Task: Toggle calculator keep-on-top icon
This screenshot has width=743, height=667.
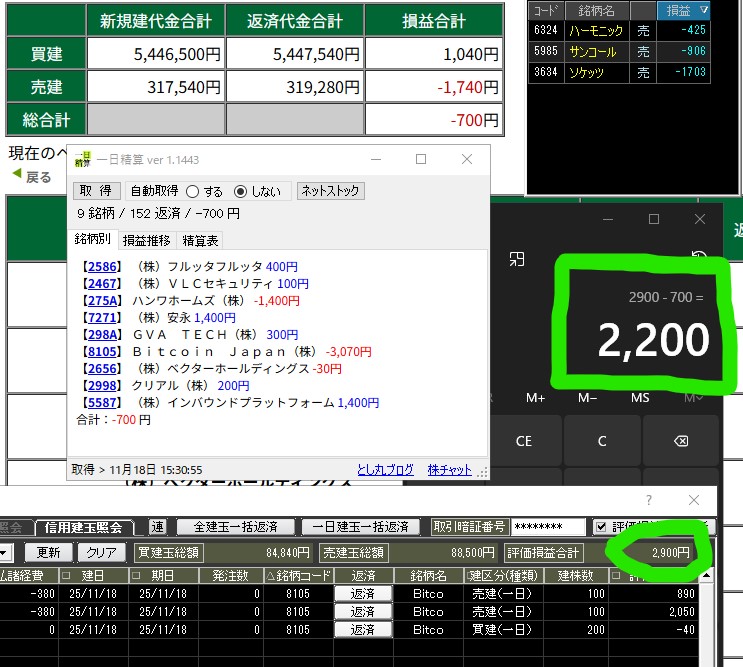Action: pyautogui.click(x=517, y=259)
